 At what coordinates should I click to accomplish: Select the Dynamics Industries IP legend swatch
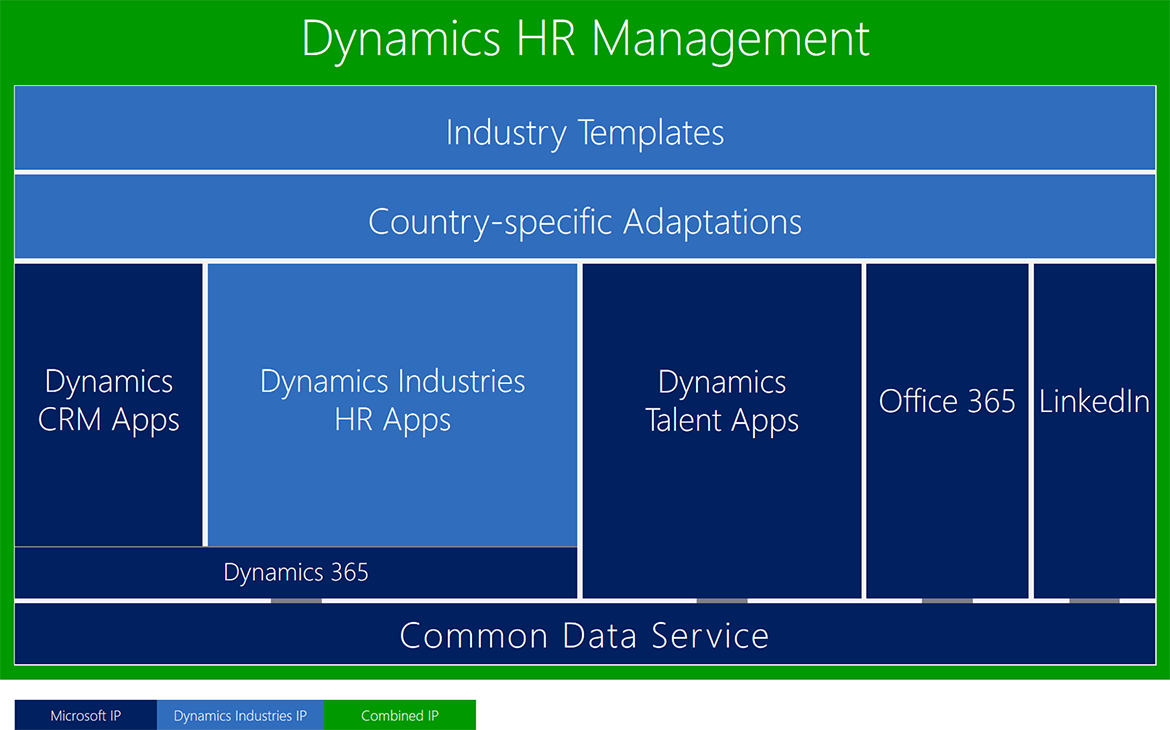pyautogui.click(x=240, y=715)
